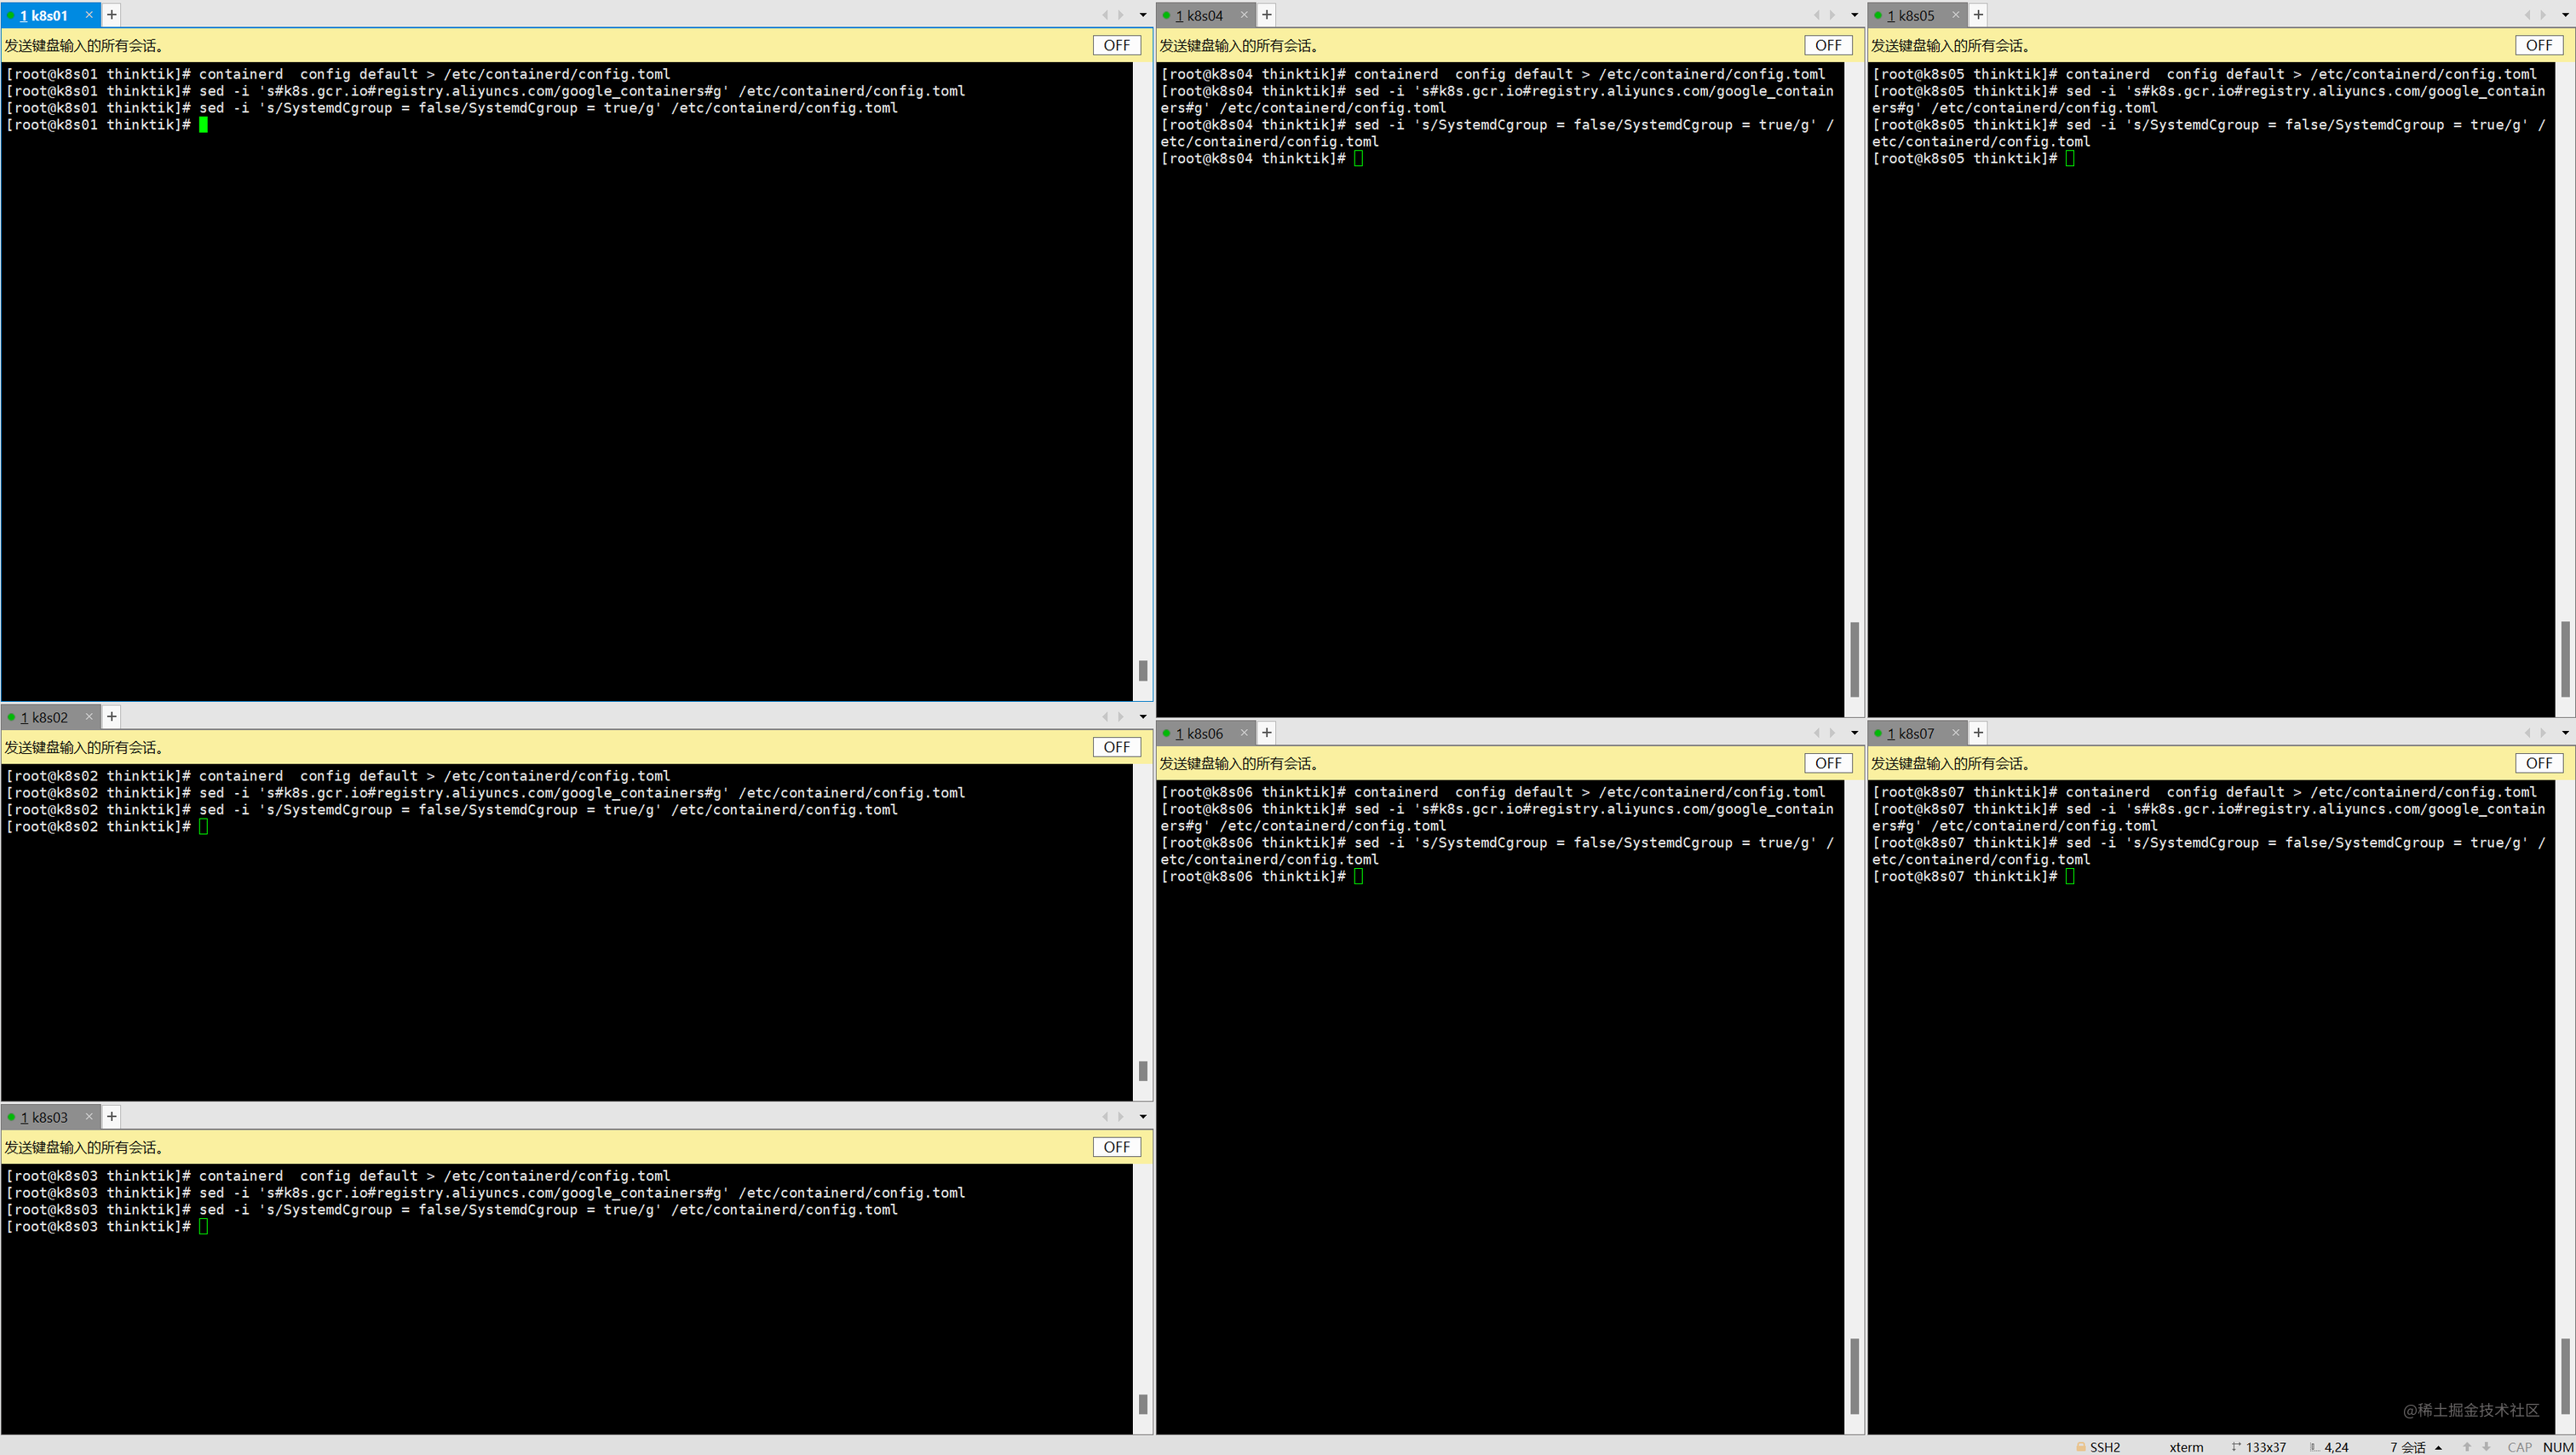Open a new tab next to k8s03
2576x1455 pixels.
(x=111, y=1116)
